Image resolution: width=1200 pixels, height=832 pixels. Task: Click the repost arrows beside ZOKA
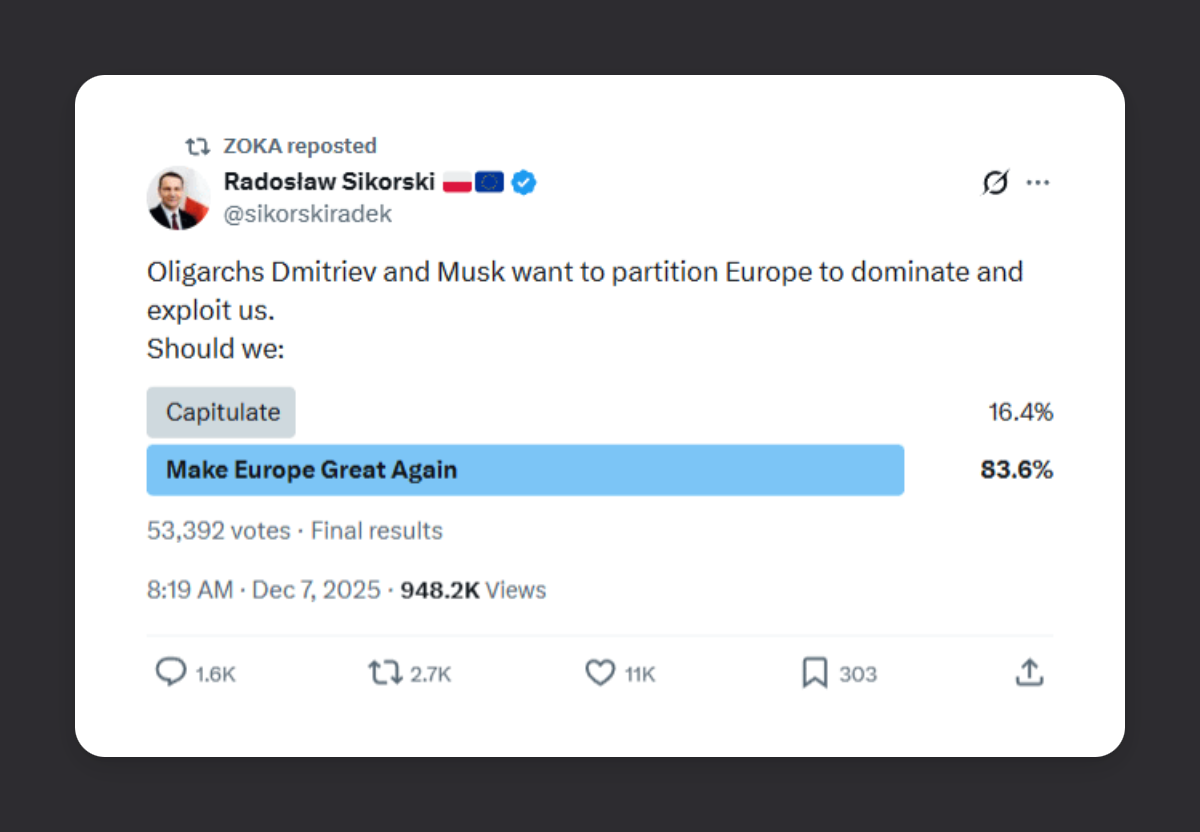[197, 146]
